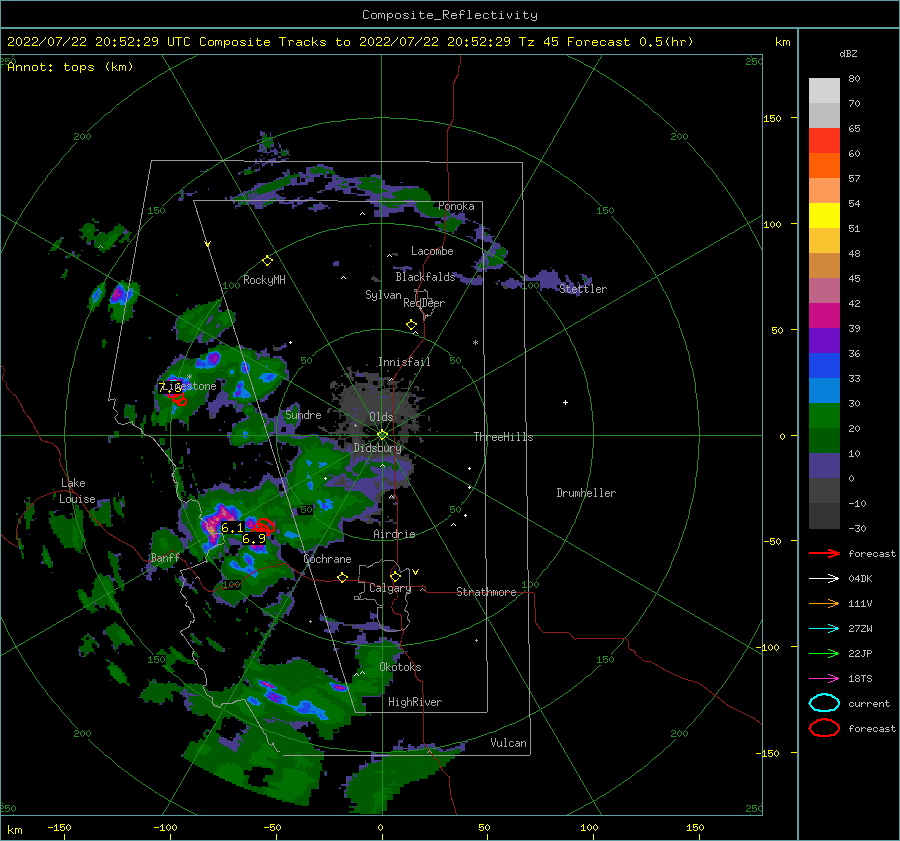Click the yellow diamond marker below Cochrane
This screenshot has width=900, height=841.
click(x=343, y=578)
